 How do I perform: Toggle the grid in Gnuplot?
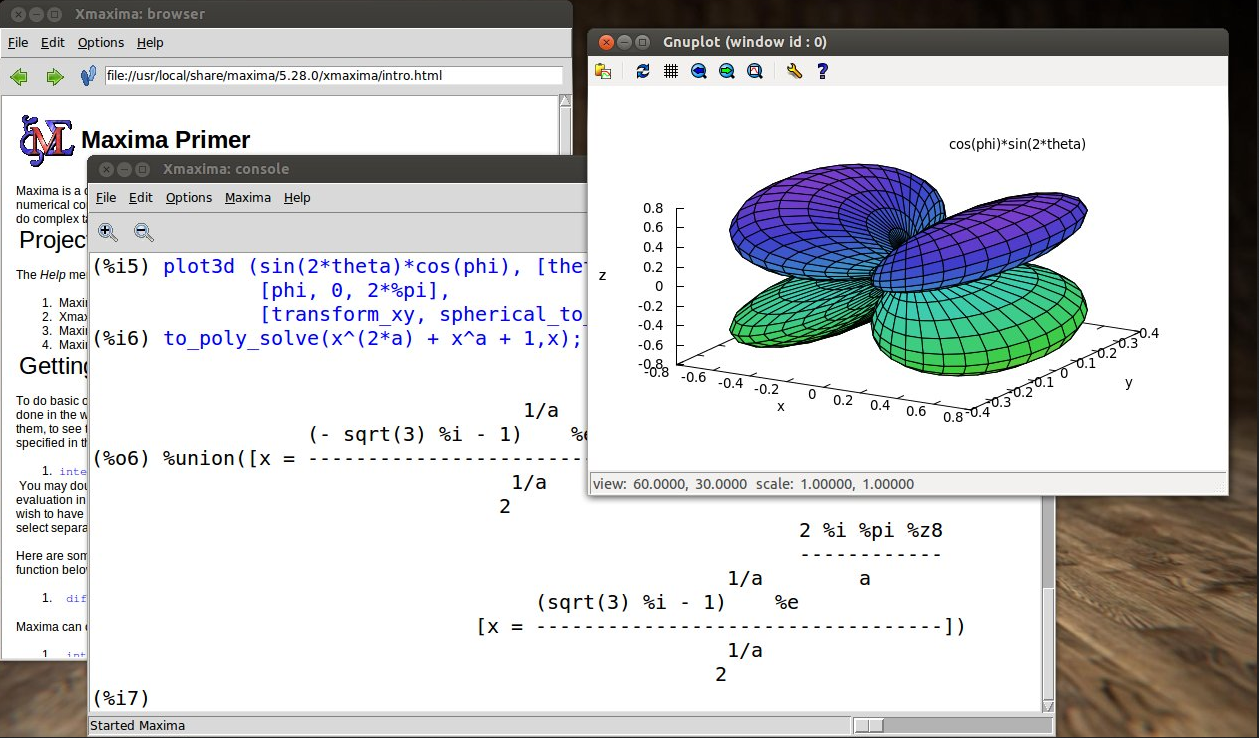671,71
